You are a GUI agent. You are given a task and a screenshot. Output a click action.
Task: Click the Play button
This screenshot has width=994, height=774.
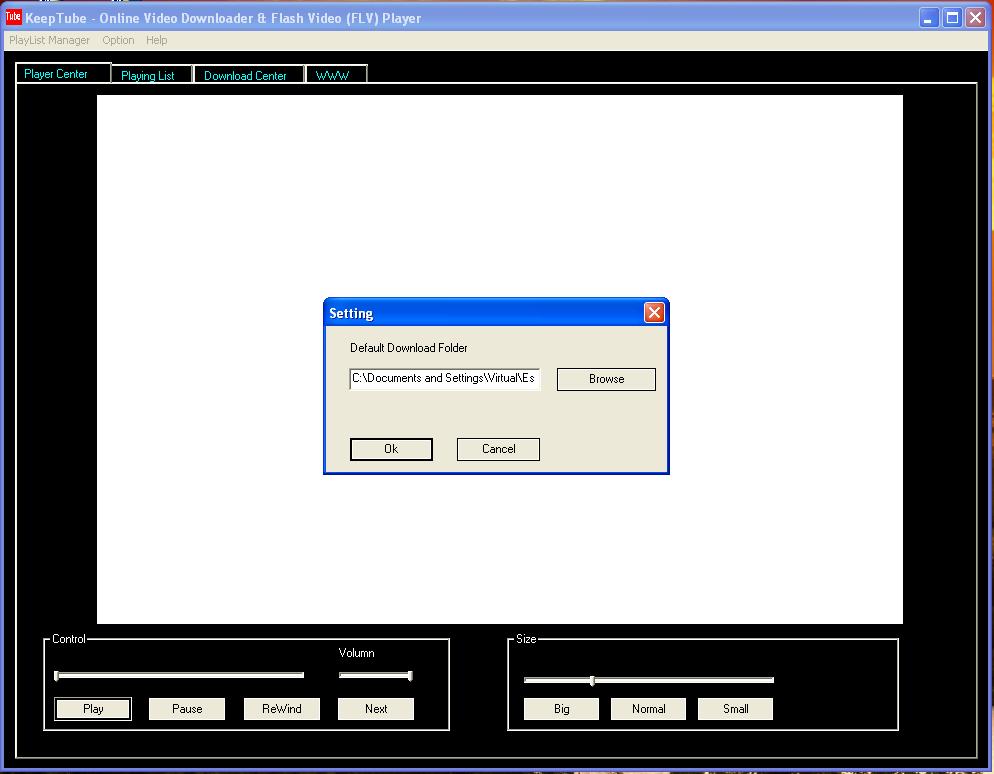pyautogui.click(x=93, y=709)
